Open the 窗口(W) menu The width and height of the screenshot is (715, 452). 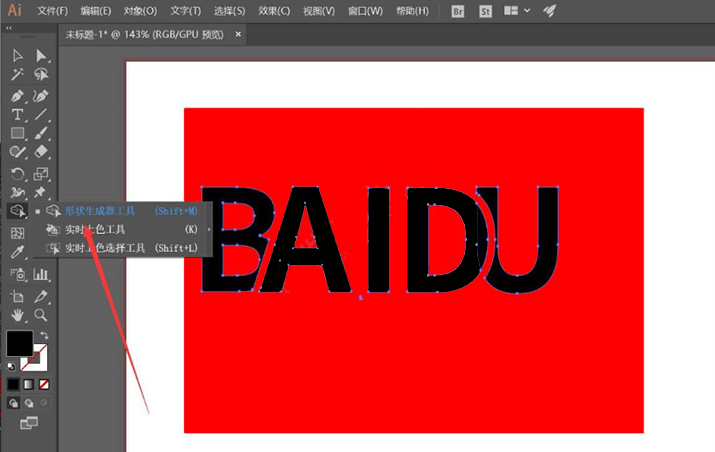tap(365, 10)
